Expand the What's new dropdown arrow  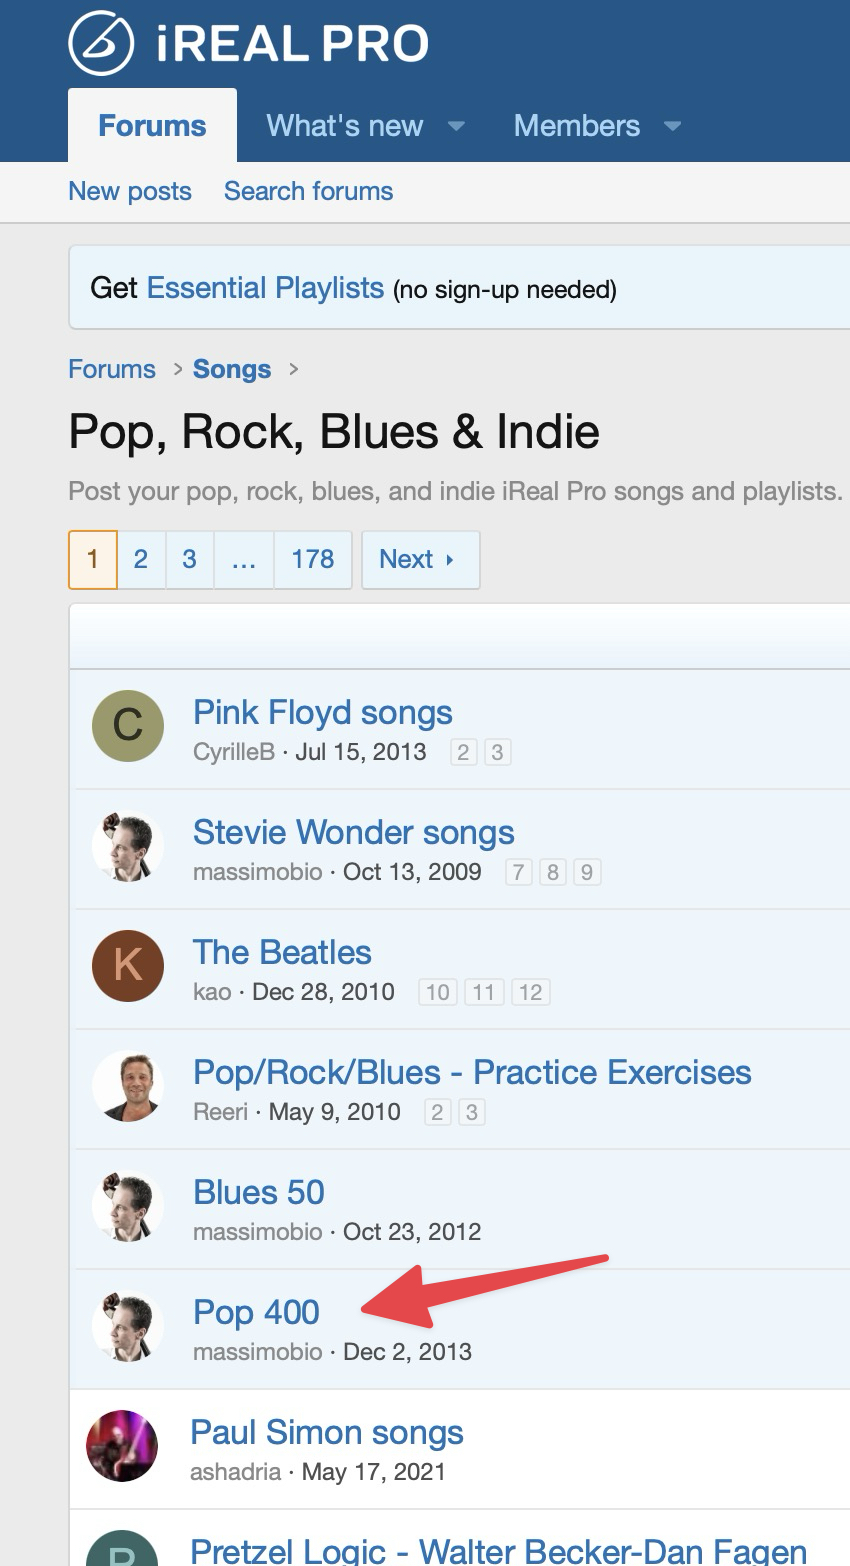click(456, 126)
